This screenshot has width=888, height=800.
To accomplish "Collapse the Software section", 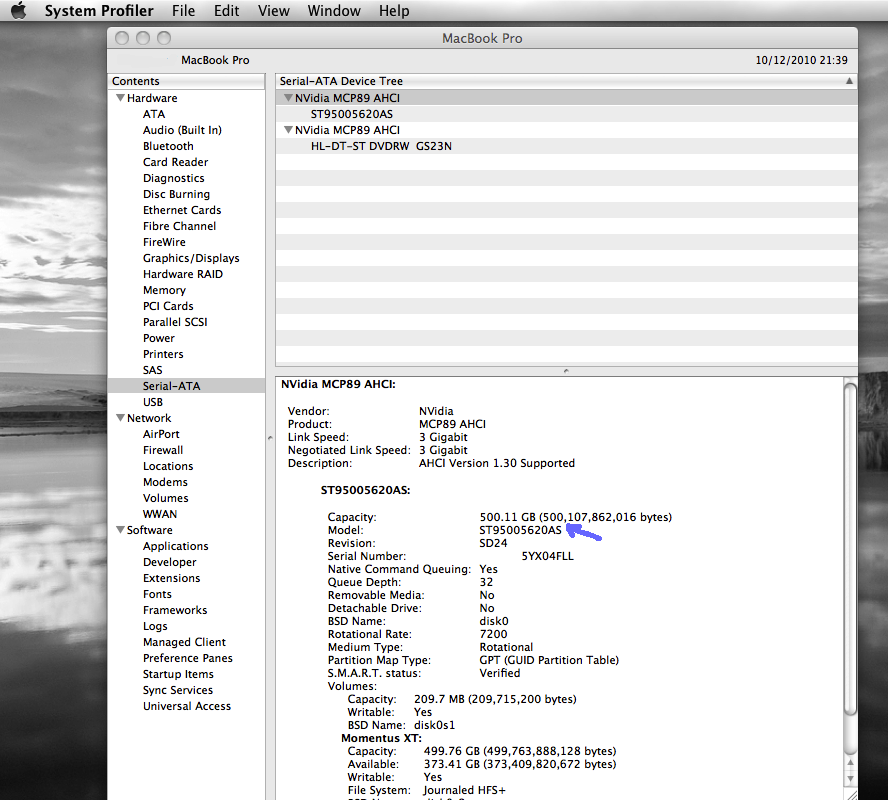I will tap(120, 530).
